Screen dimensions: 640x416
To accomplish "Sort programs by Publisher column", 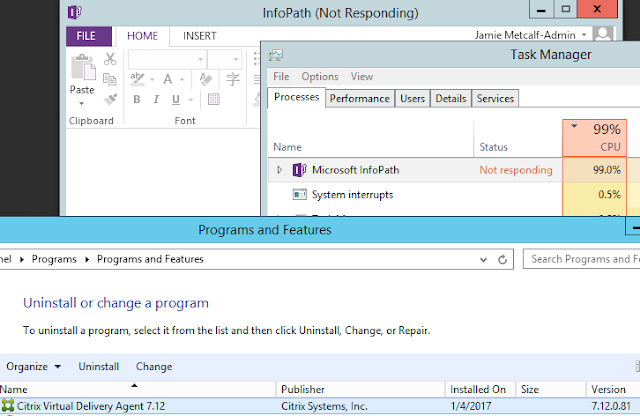I will pyautogui.click(x=360, y=389).
